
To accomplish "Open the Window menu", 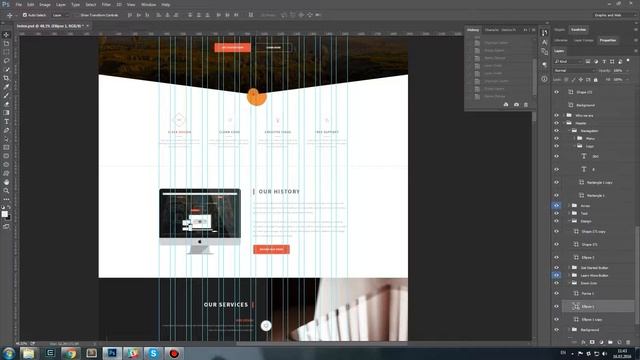I will click(148, 4).
